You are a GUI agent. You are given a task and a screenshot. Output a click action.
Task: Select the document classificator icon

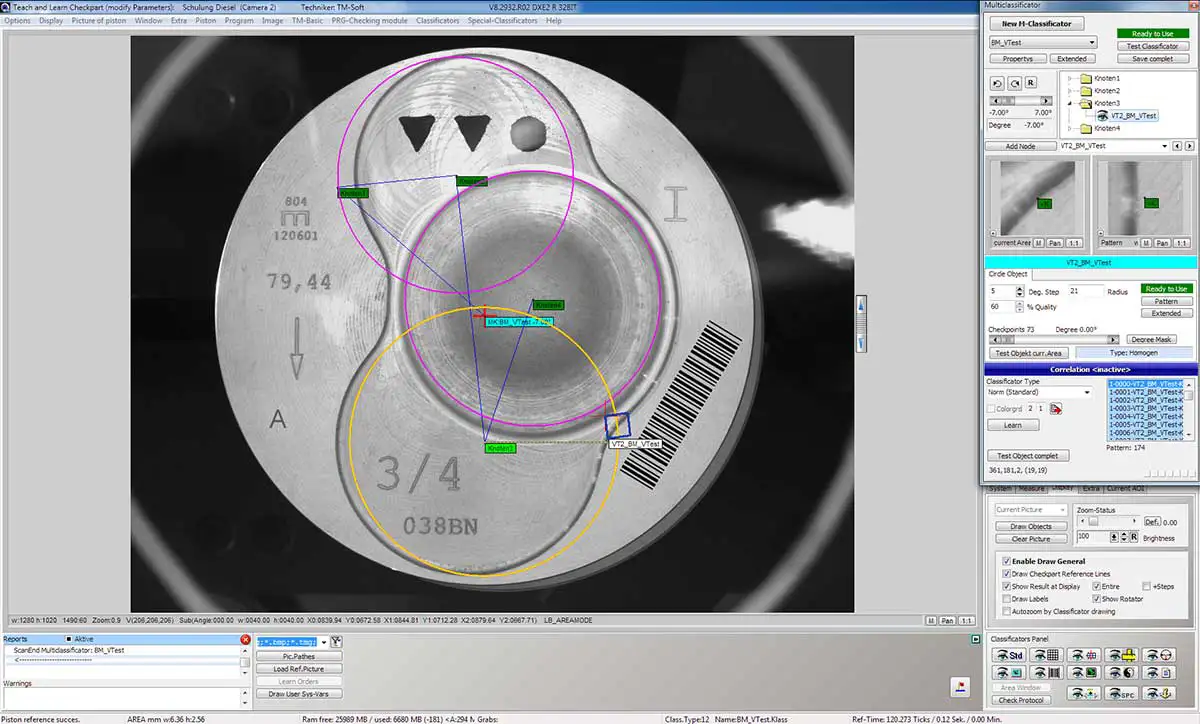[x=1159, y=673]
